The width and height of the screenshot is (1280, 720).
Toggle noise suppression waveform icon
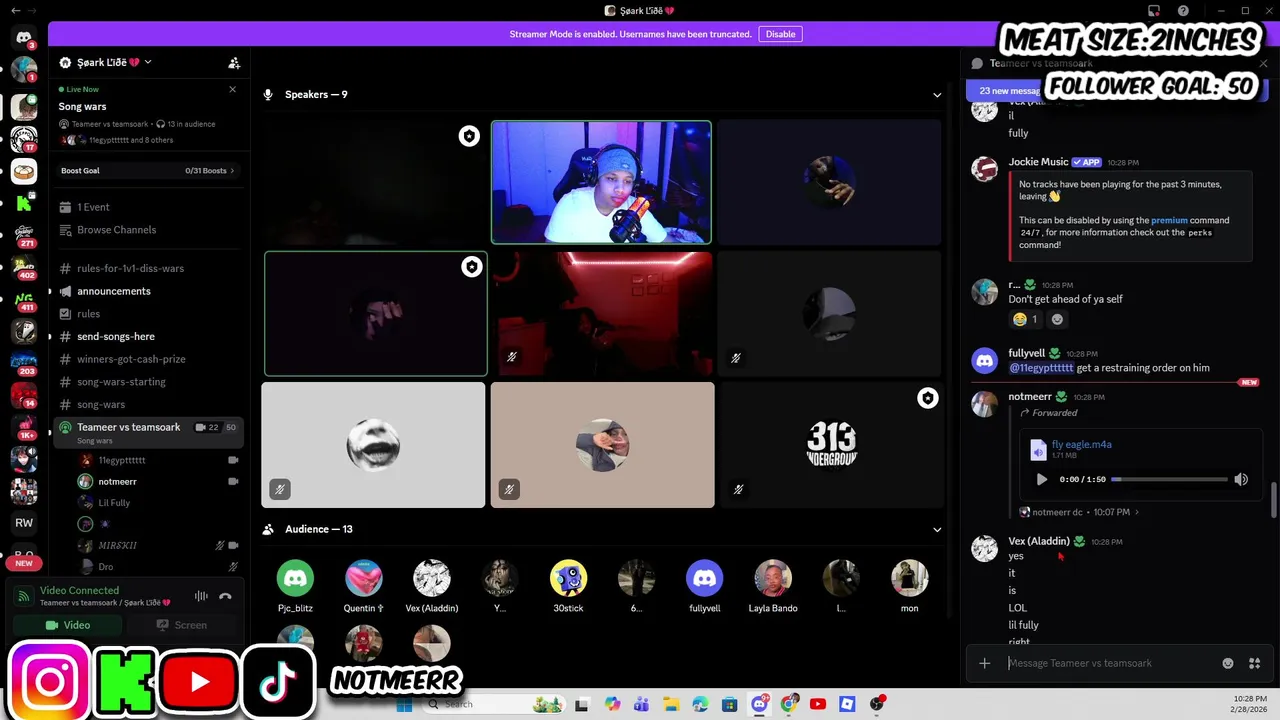point(201,596)
